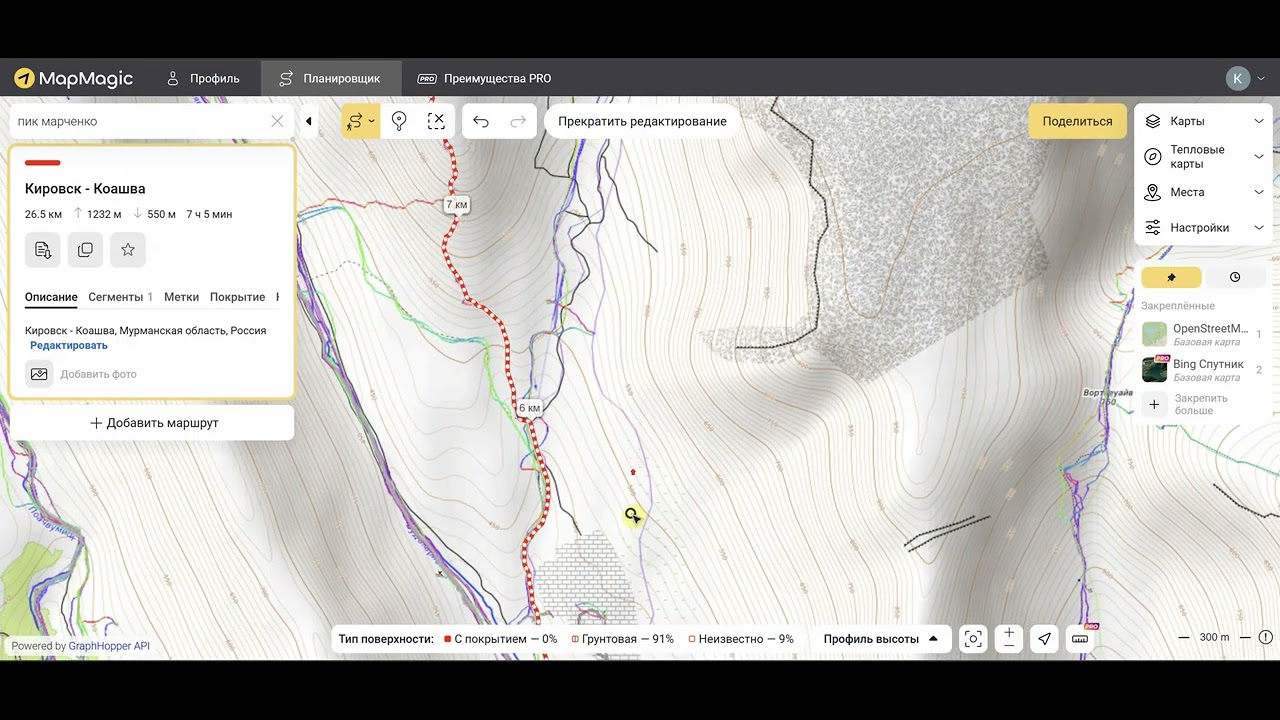Switch to pinned maps toggle

(x=1171, y=277)
